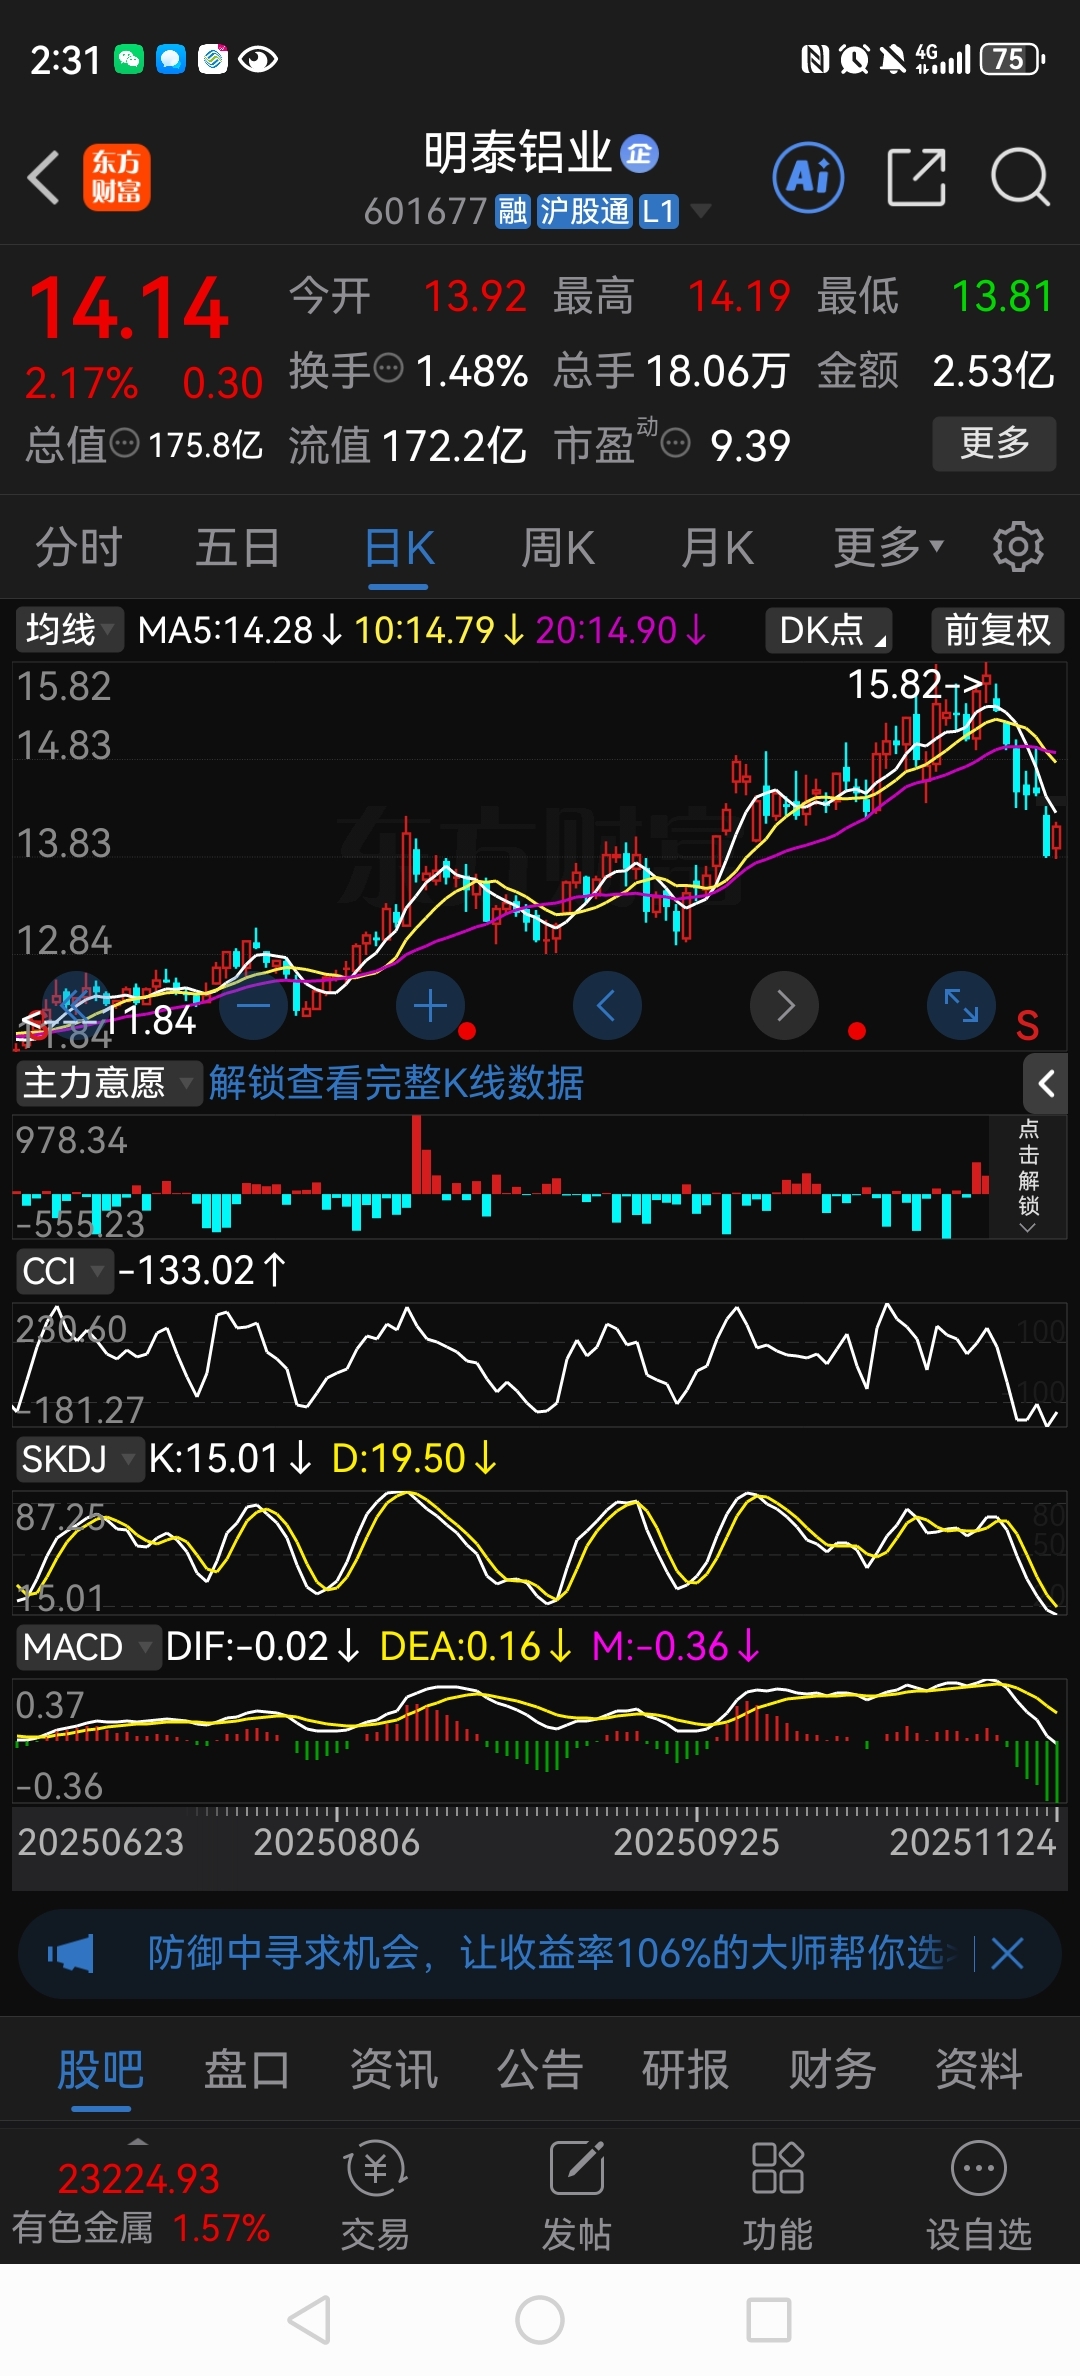Switch to 周K chart tab

tap(557, 547)
